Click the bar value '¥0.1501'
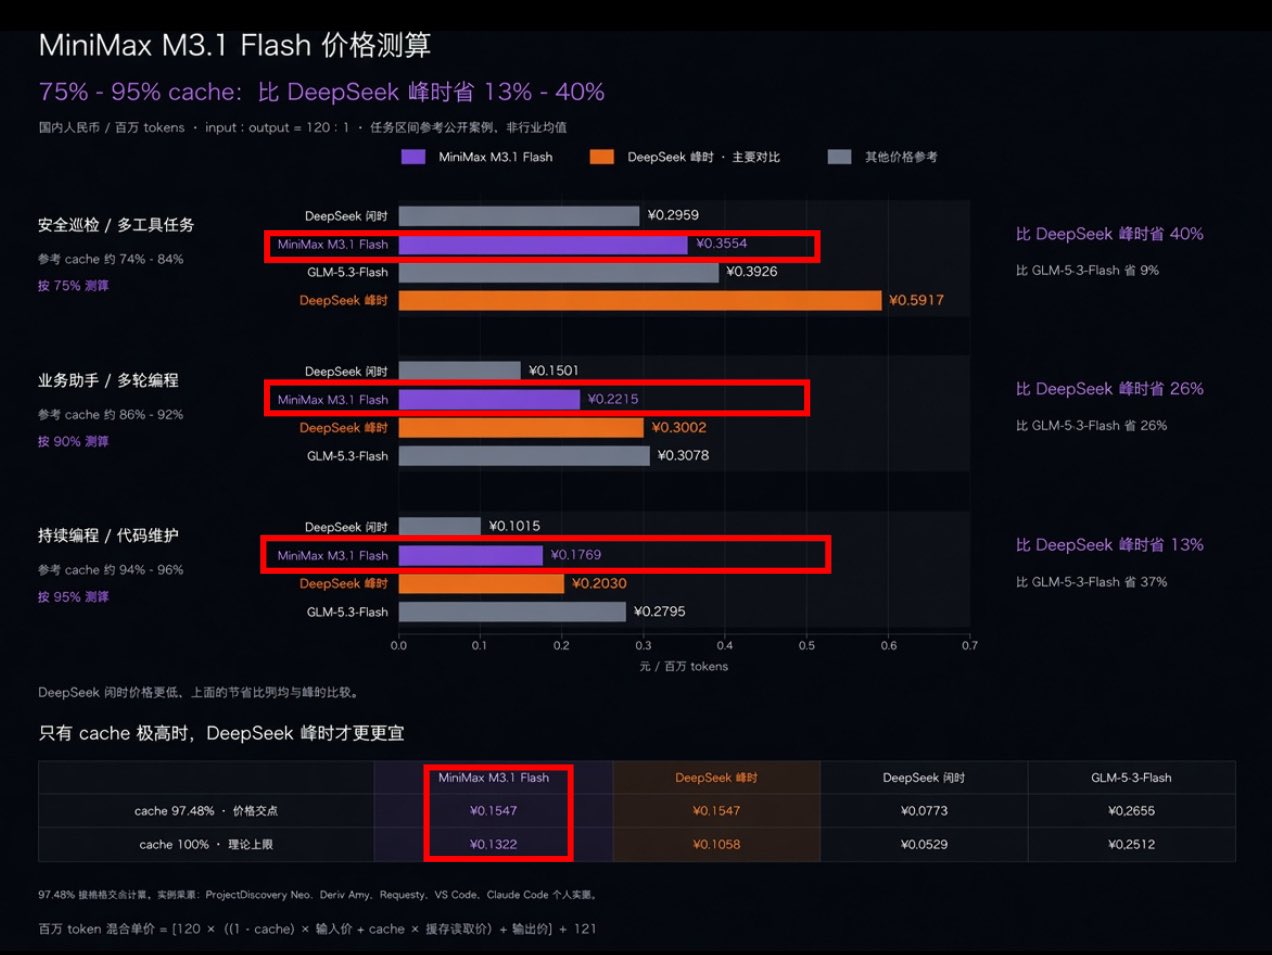 pos(554,371)
